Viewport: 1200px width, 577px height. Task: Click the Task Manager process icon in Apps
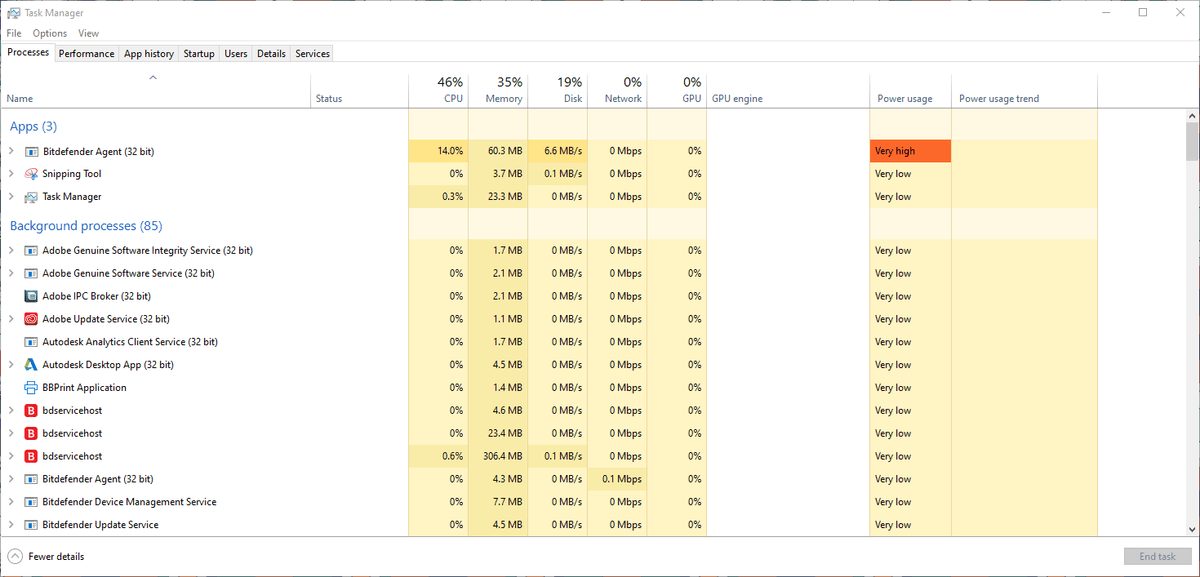(x=31, y=197)
